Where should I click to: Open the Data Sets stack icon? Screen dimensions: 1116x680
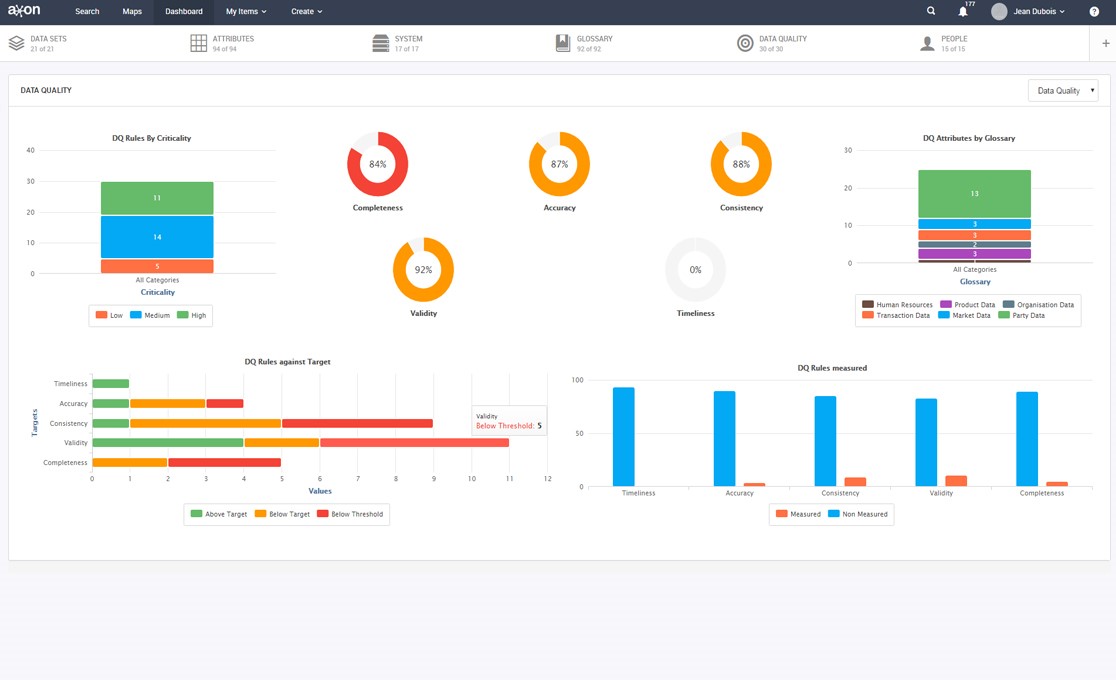pyautogui.click(x=16, y=43)
